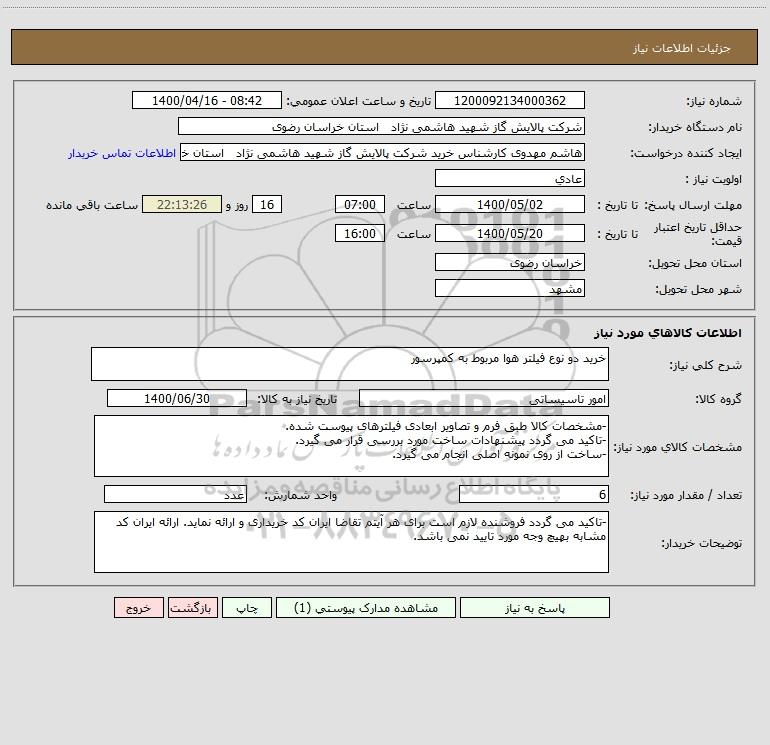
Task: Click the goods group field امور تاسیساتی
Action: [x=484, y=398]
